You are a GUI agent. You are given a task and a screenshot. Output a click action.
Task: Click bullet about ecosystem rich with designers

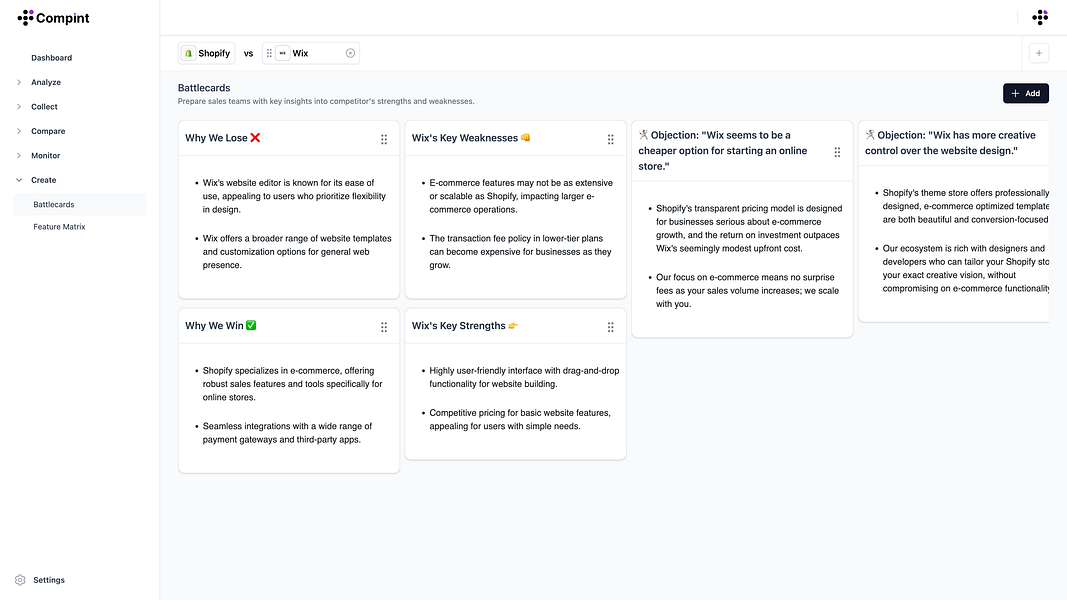click(966, 268)
